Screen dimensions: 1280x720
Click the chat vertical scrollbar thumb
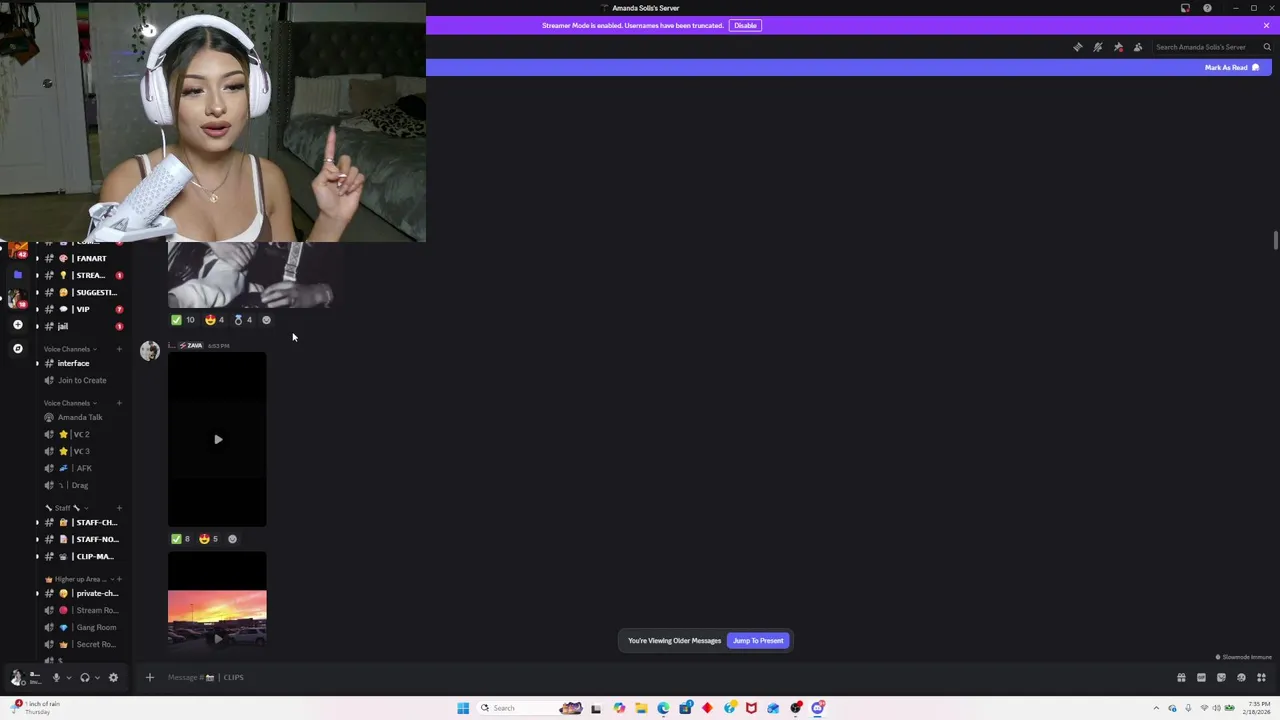(x=1275, y=241)
